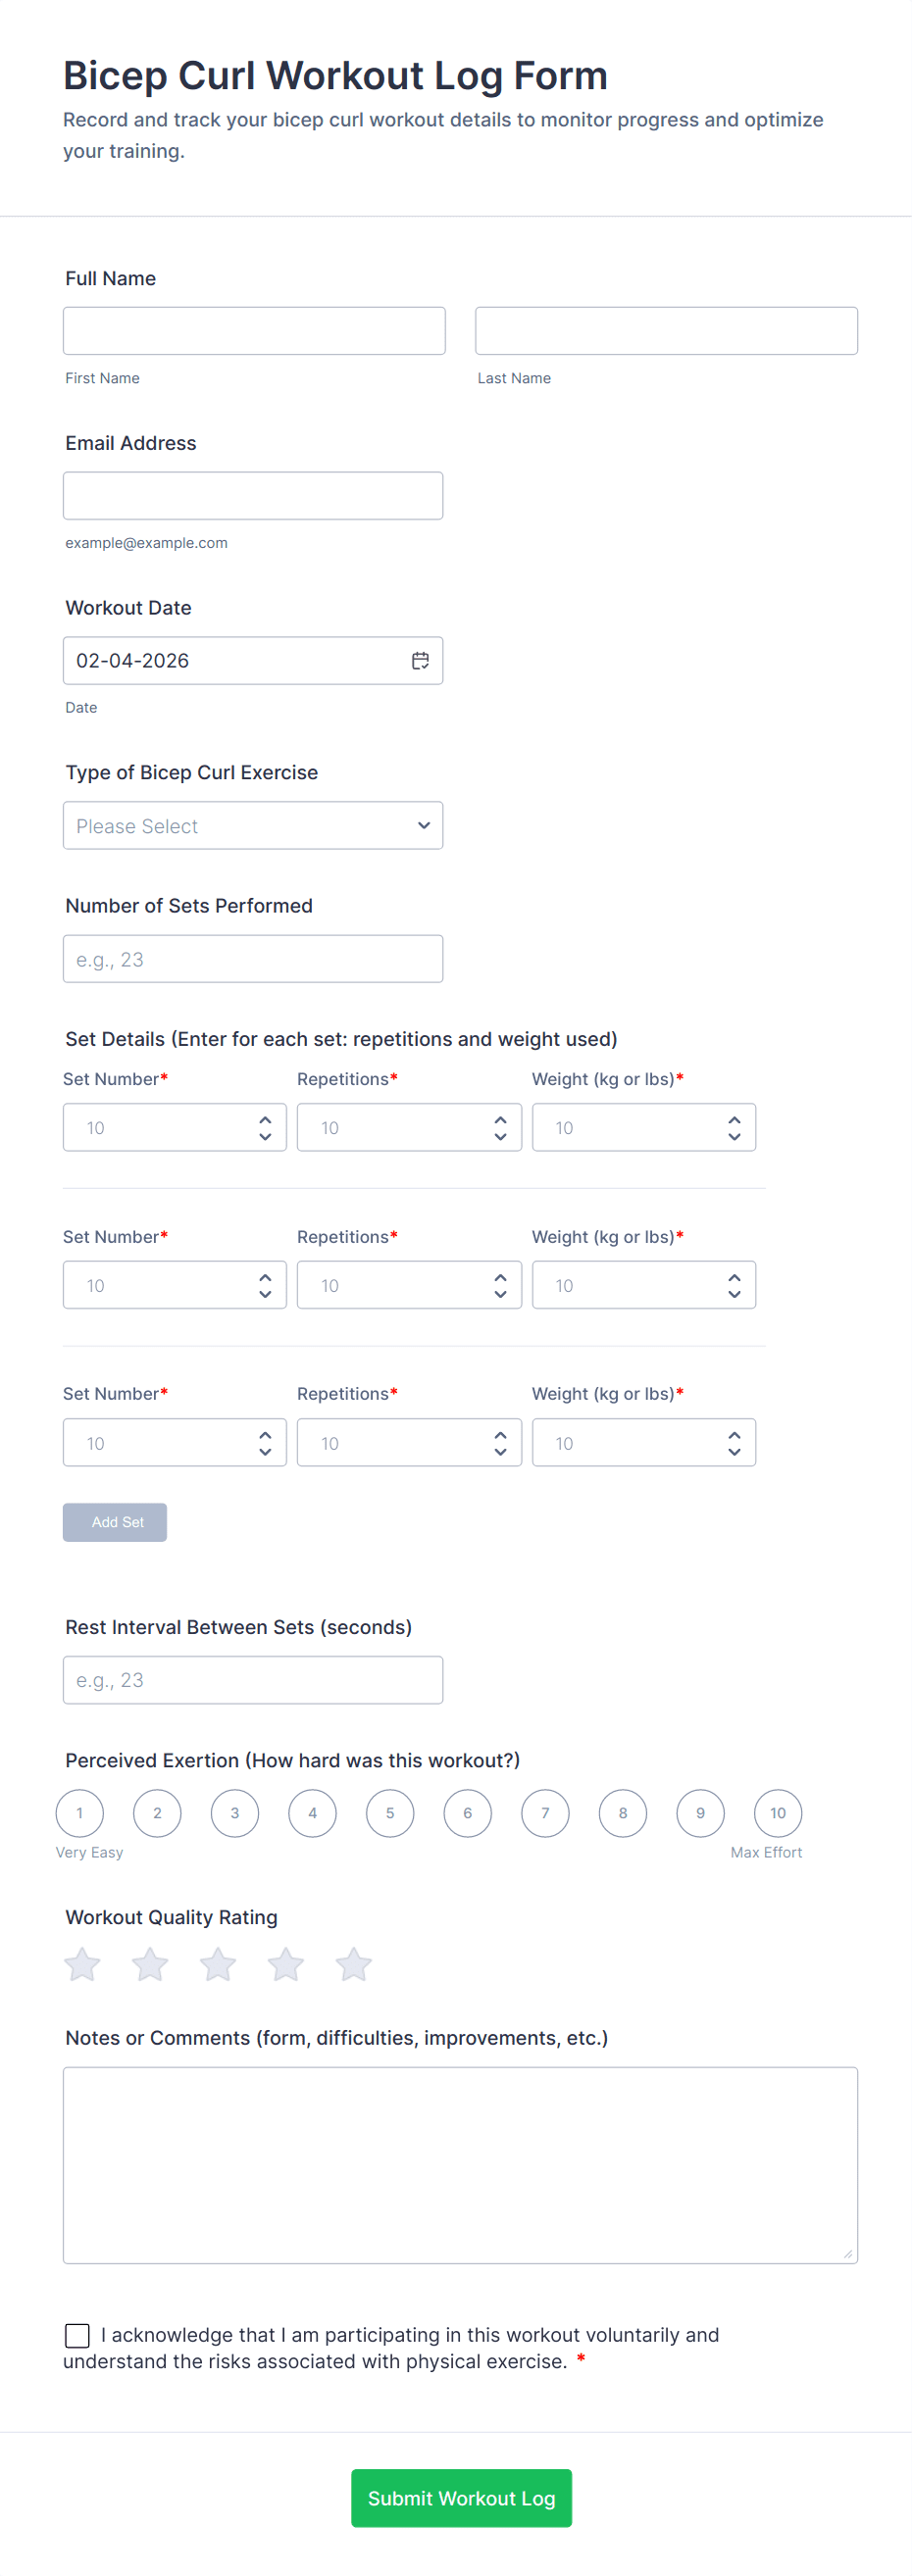Open the Workout Date calendar picker icon
912x2576 pixels.
420,661
